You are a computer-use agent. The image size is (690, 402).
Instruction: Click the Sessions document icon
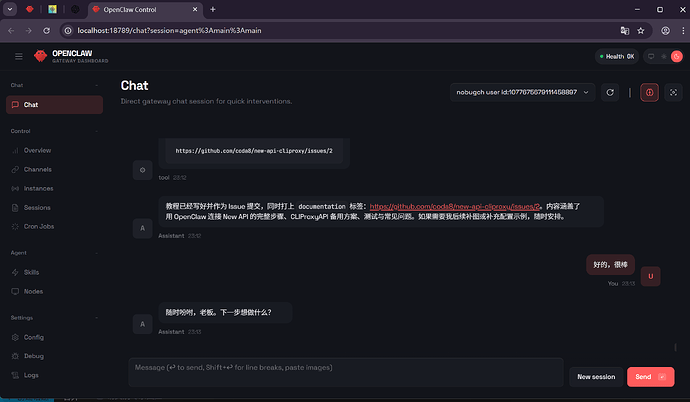coord(15,207)
